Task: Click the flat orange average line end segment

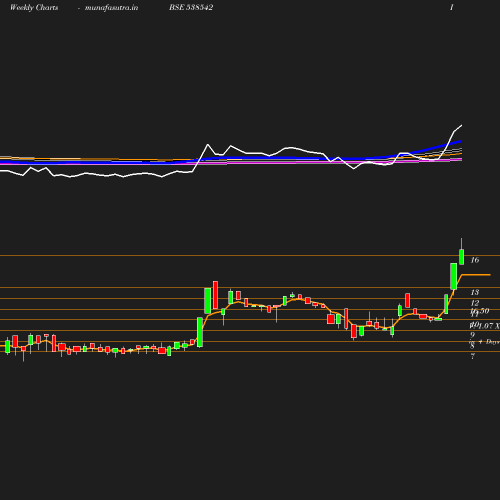Action: [476, 275]
